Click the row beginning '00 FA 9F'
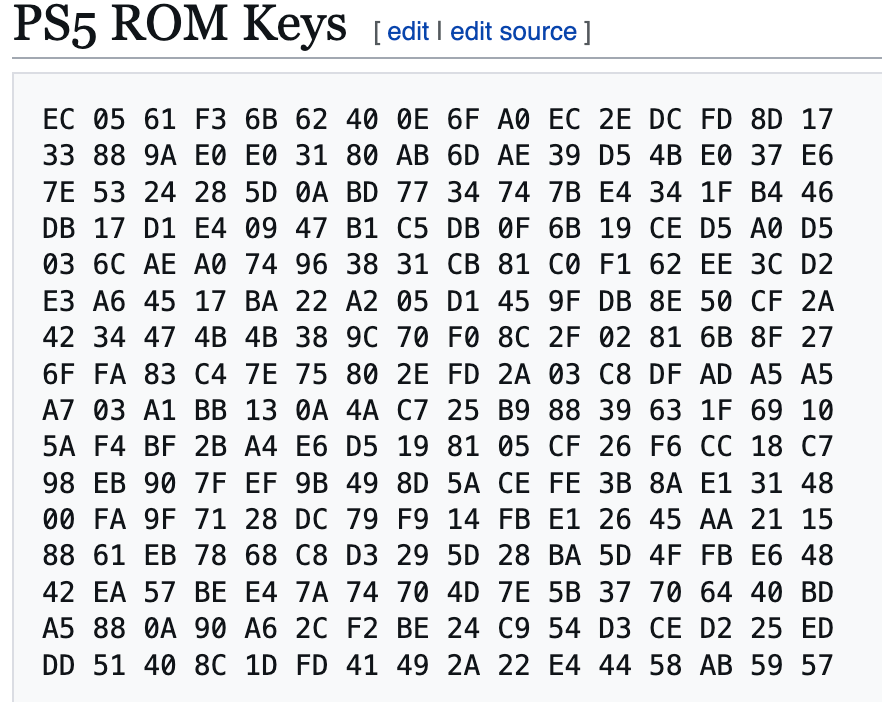Viewport: 882px width, 702px height. (x=437, y=519)
